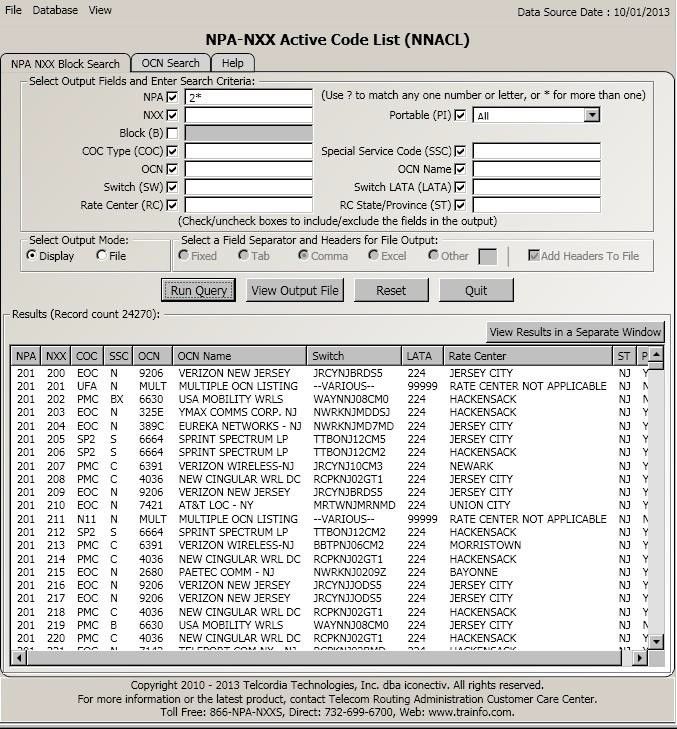Open the File menu
The width and height of the screenshot is (677, 729).
click(13, 10)
